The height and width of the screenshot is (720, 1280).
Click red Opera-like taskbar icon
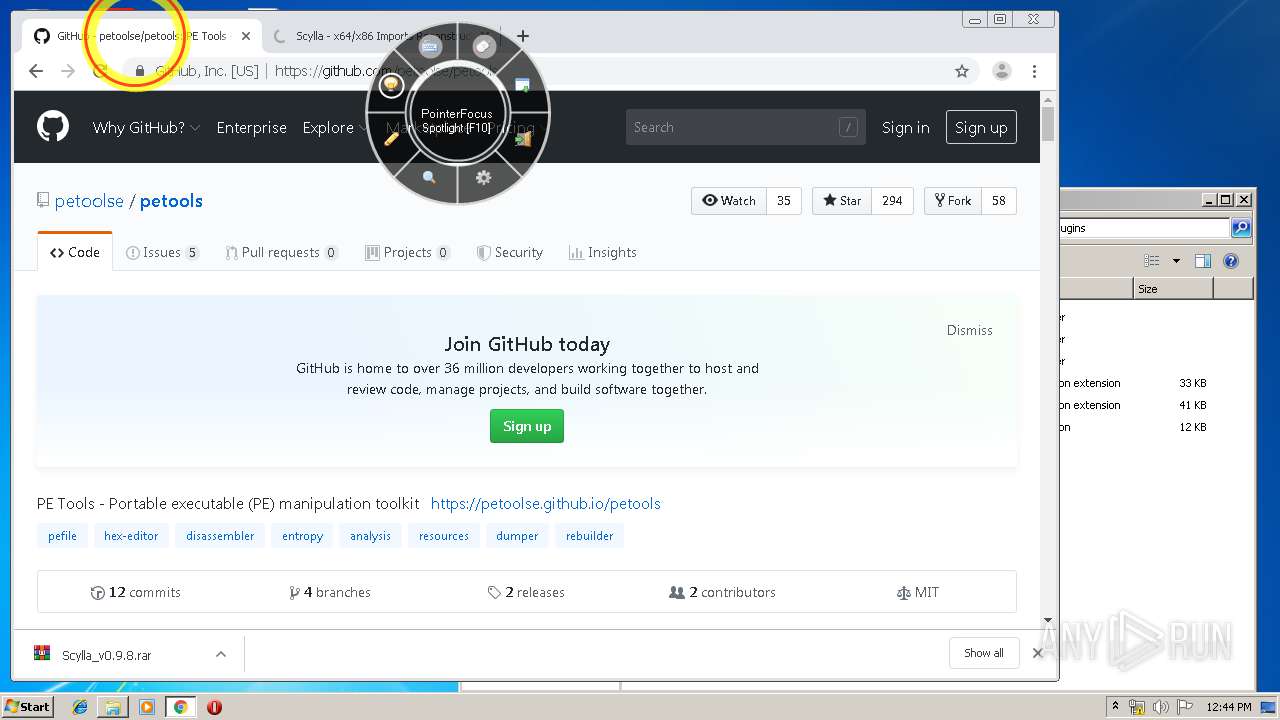click(x=214, y=707)
